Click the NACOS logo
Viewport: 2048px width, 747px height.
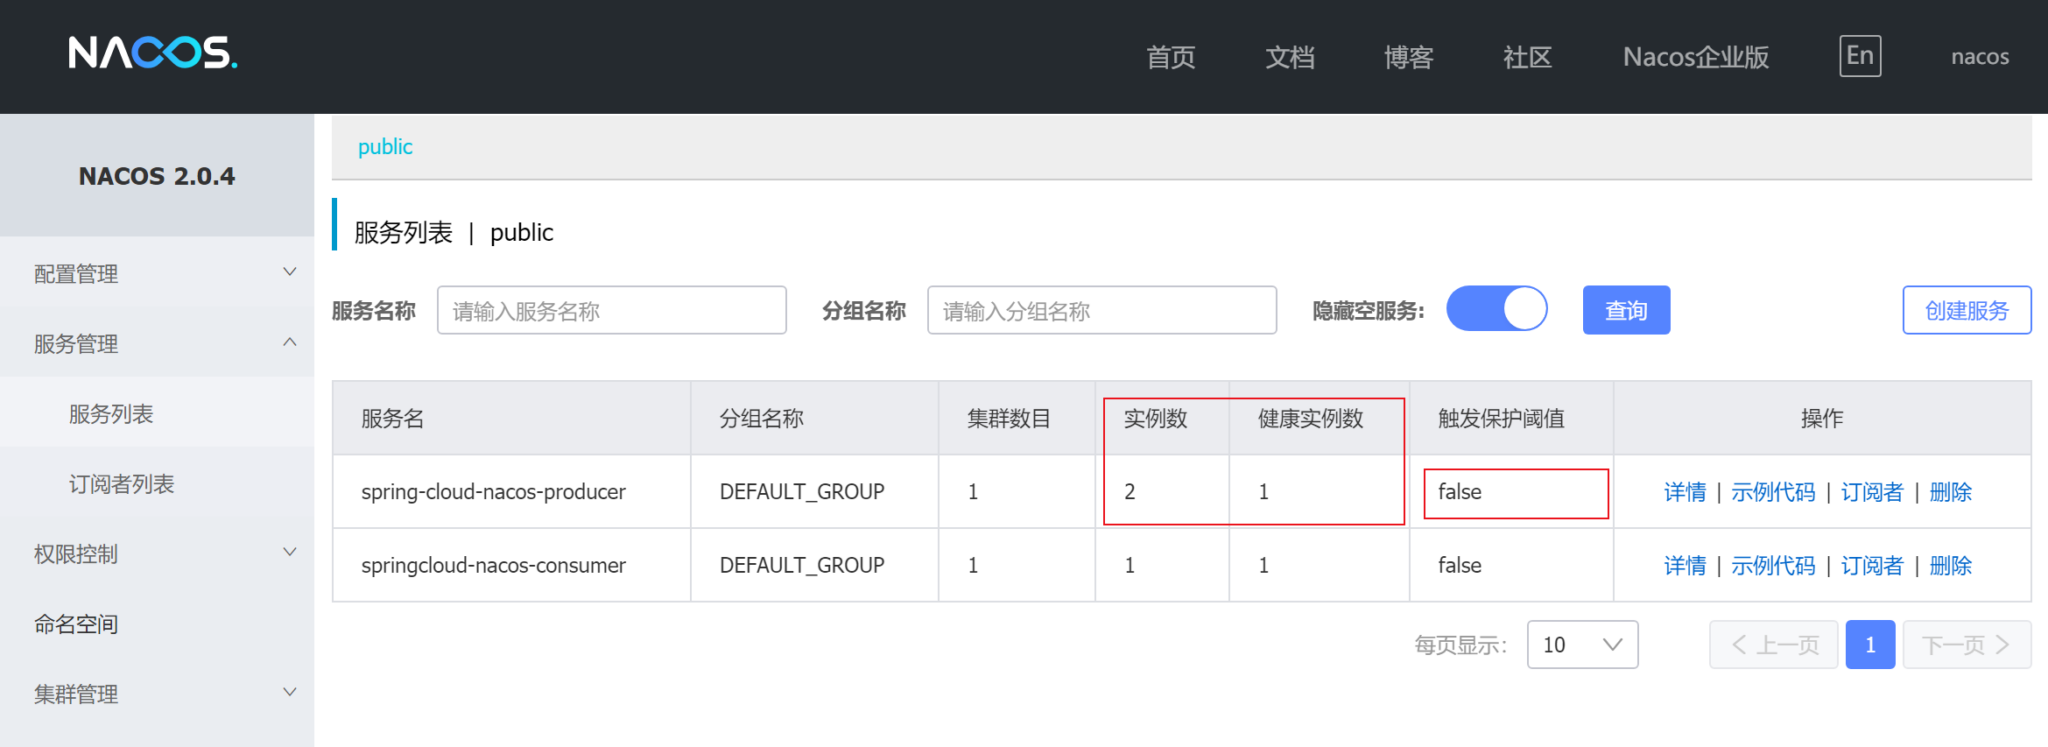[x=153, y=53]
